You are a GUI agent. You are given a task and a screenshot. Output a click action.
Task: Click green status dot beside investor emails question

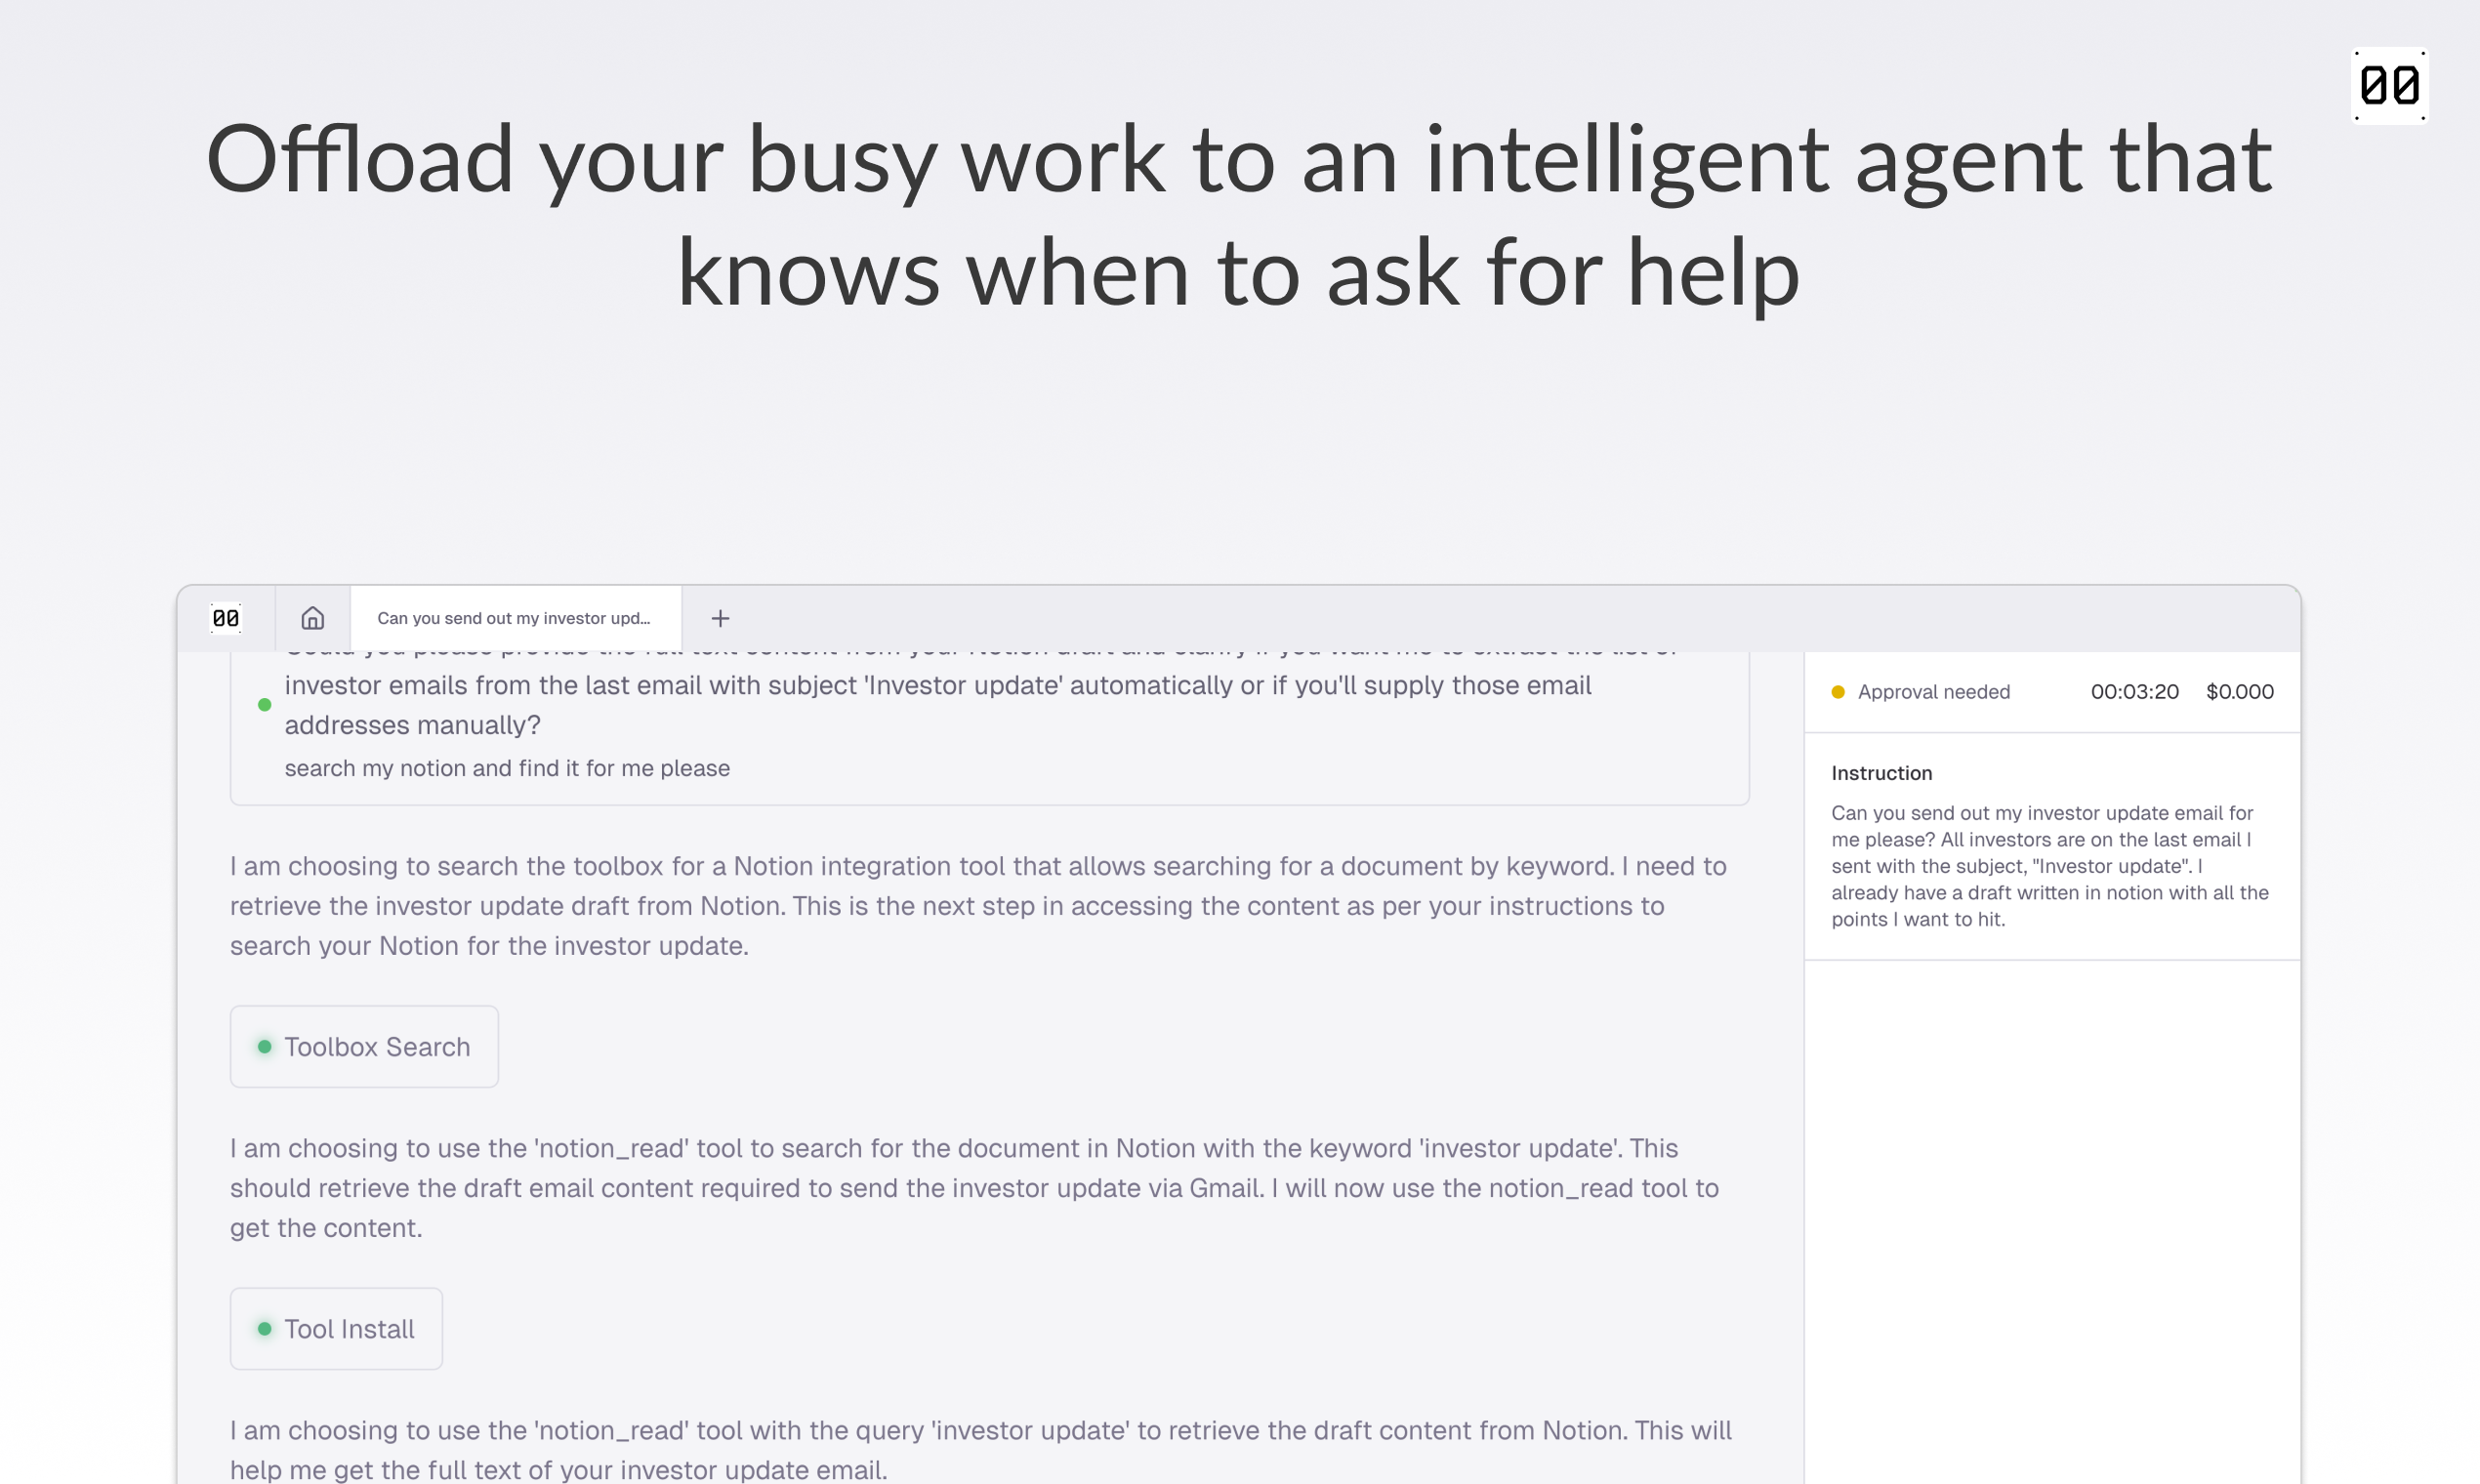(x=265, y=705)
